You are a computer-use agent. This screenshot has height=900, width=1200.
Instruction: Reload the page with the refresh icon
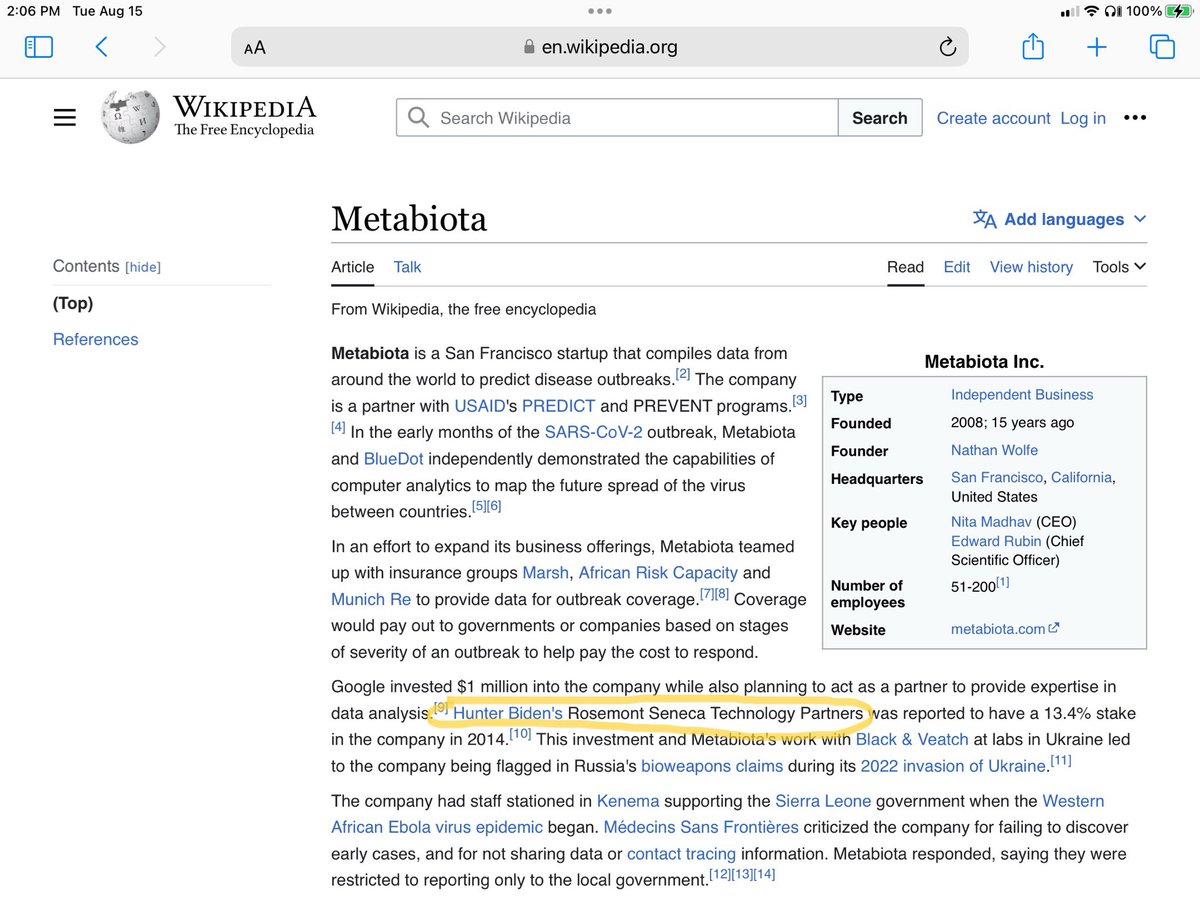(947, 47)
